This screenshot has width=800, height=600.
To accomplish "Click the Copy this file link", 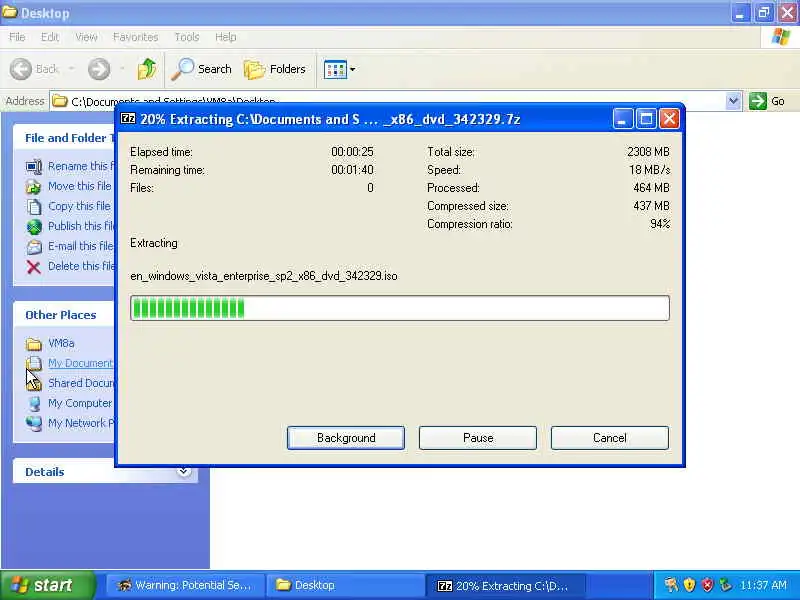I will tap(79, 206).
